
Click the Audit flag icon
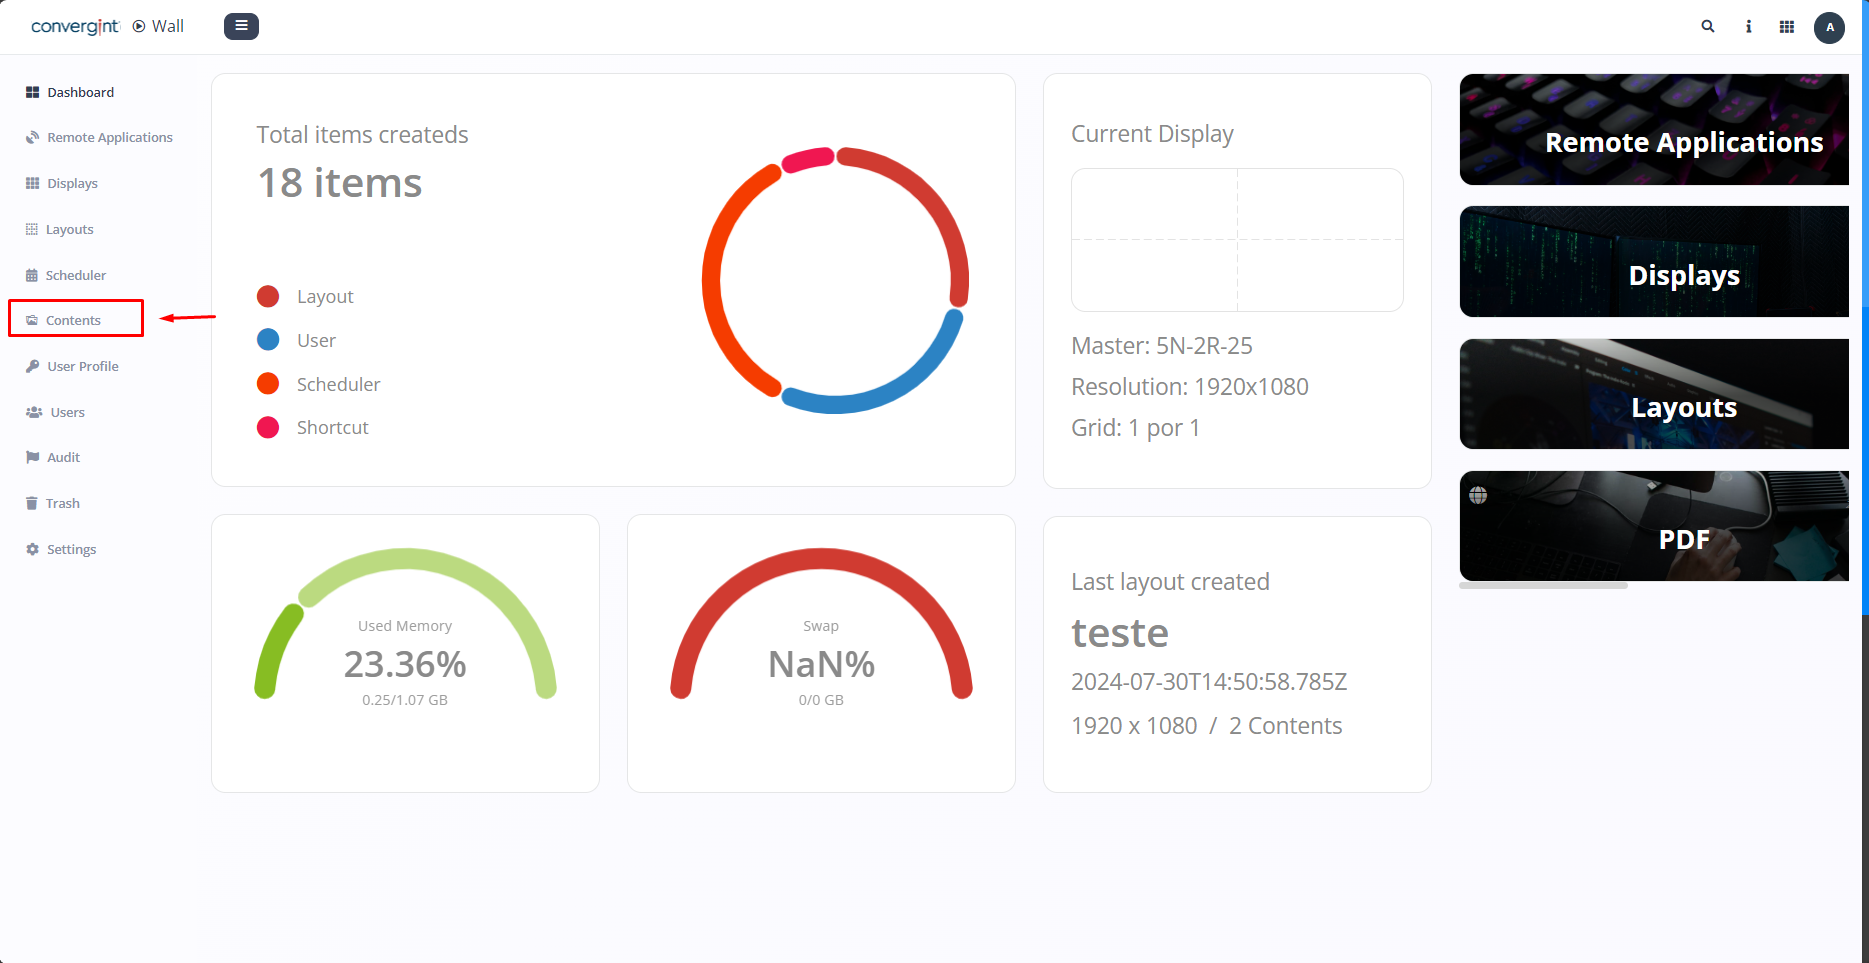click(x=32, y=457)
